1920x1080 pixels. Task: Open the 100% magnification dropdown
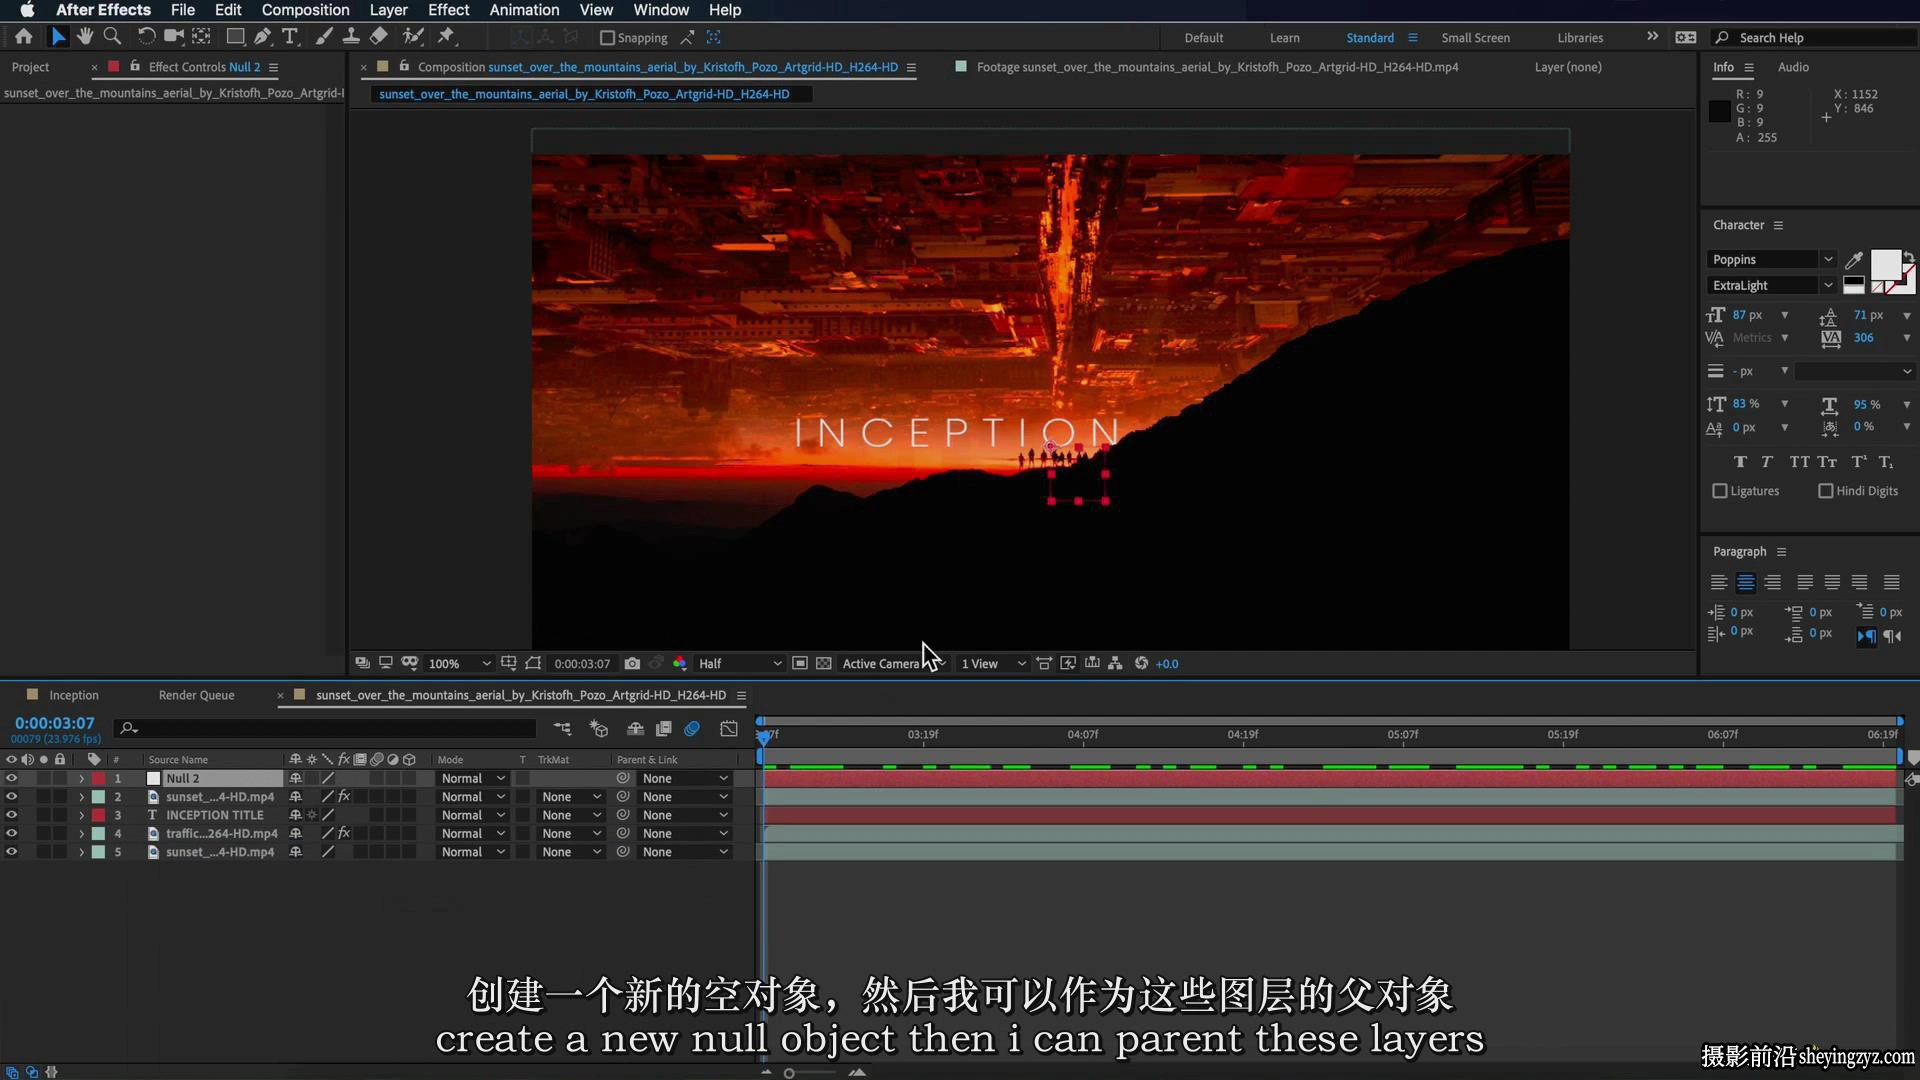click(459, 663)
